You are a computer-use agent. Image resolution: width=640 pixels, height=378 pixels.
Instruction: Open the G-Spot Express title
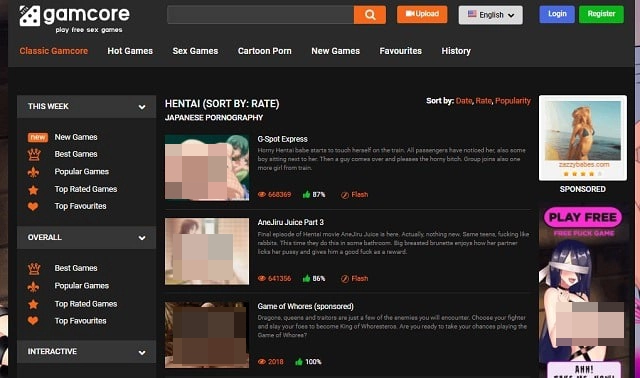point(282,139)
